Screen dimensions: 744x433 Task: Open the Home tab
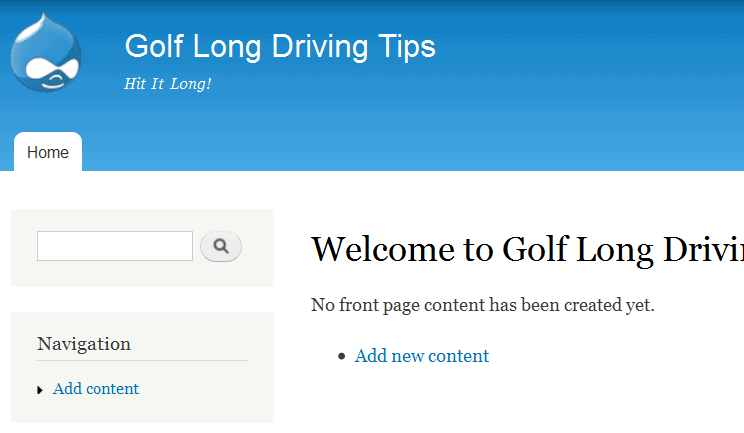(x=48, y=152)
